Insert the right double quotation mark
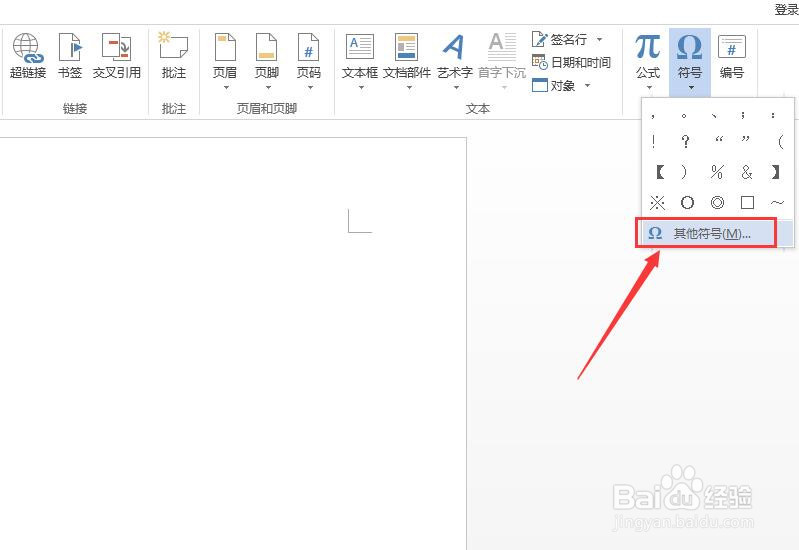 [745, 139]
